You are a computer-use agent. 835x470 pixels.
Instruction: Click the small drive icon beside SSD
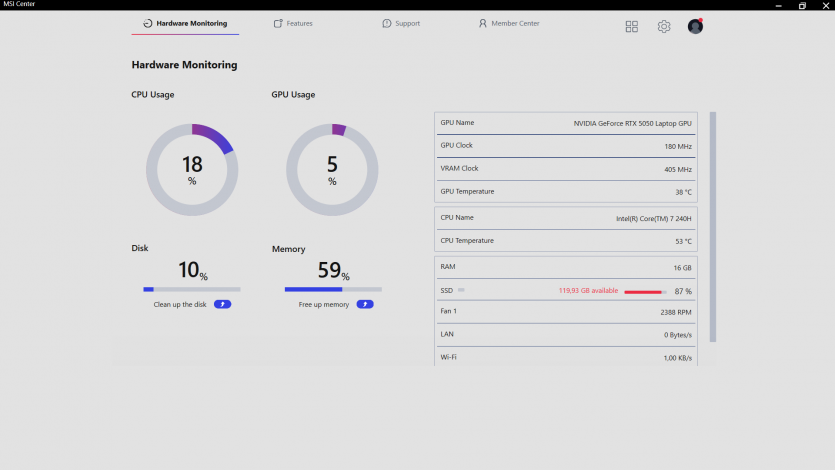[461, 290]
